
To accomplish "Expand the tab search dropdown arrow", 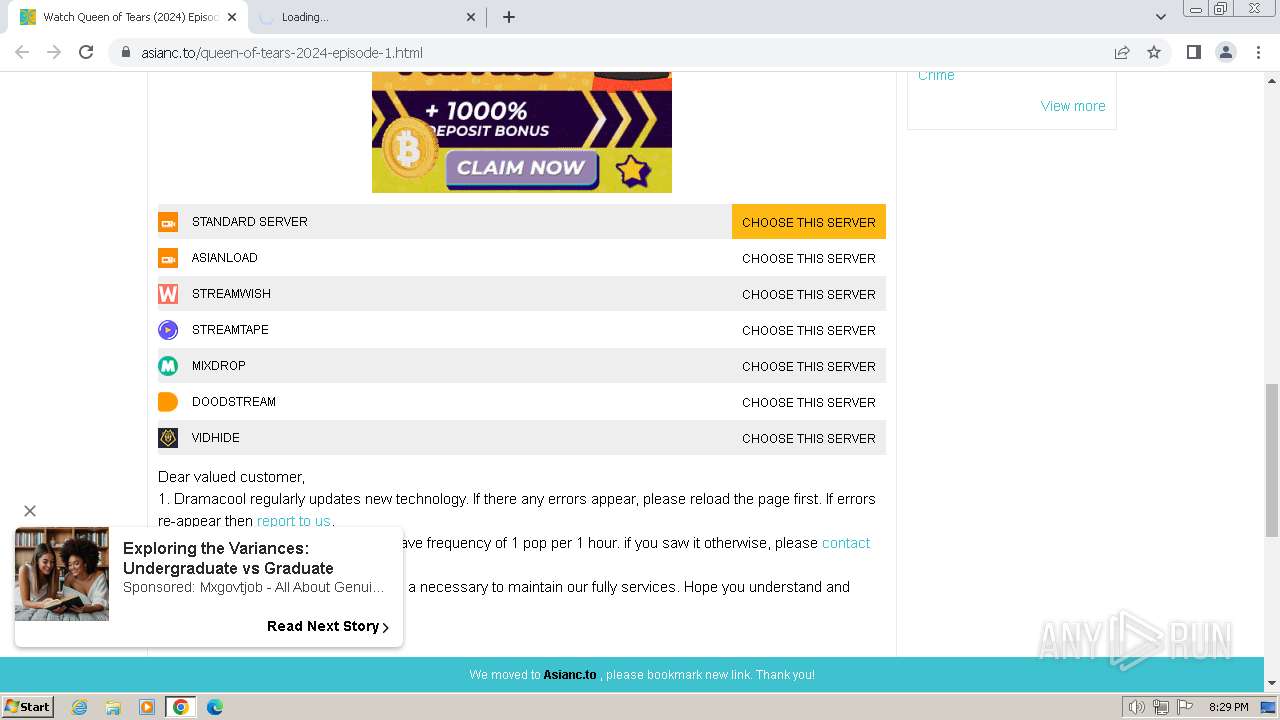I will click(x=1161, y=17).
